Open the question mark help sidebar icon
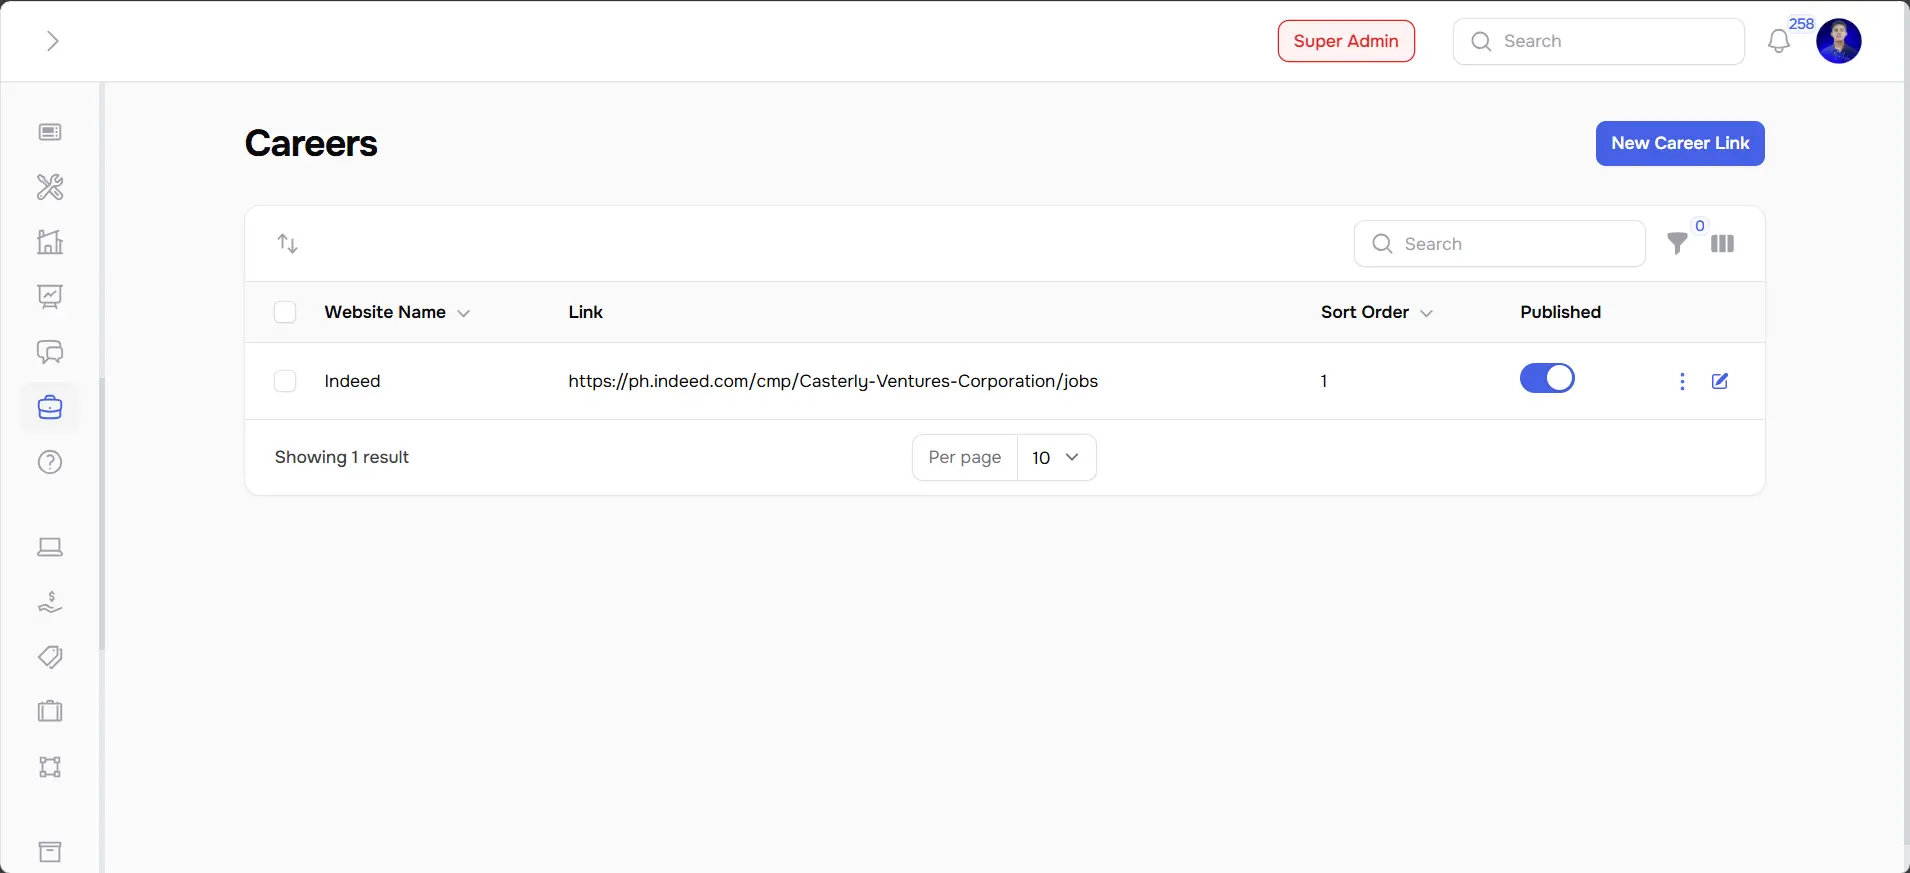Screen dimensions: 1910x873 pos(50,462)
